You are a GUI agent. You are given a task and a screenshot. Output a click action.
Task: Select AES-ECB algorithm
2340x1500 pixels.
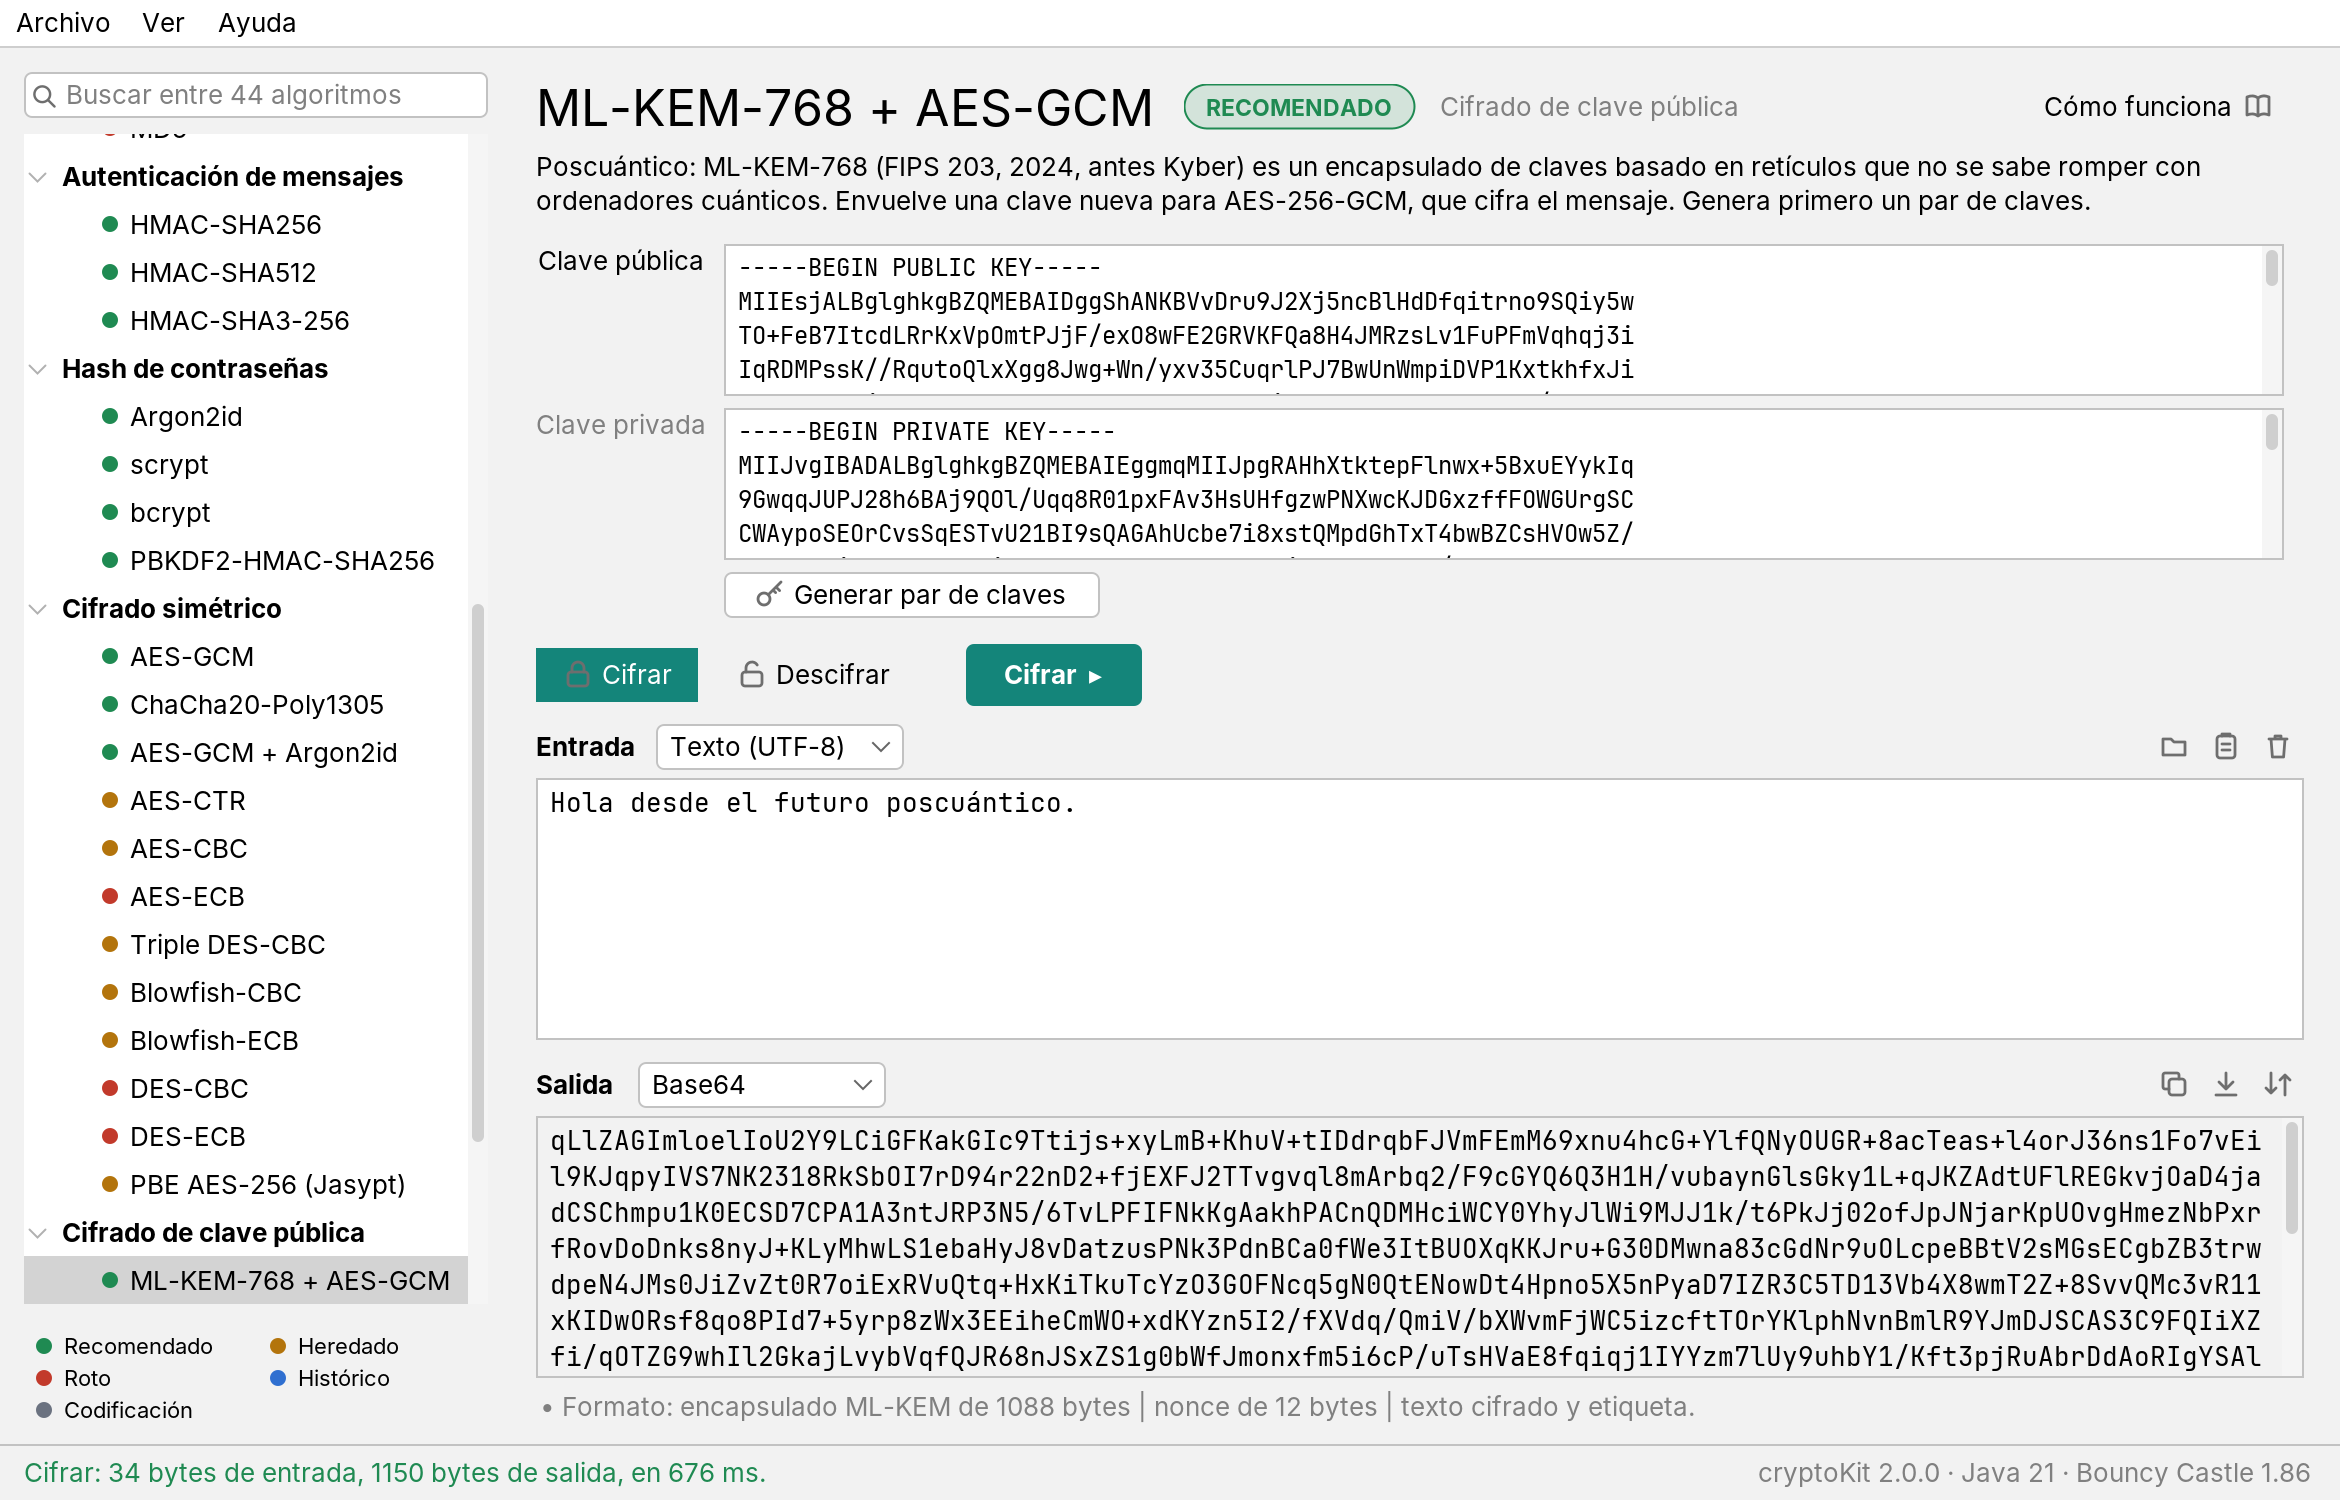246,897
